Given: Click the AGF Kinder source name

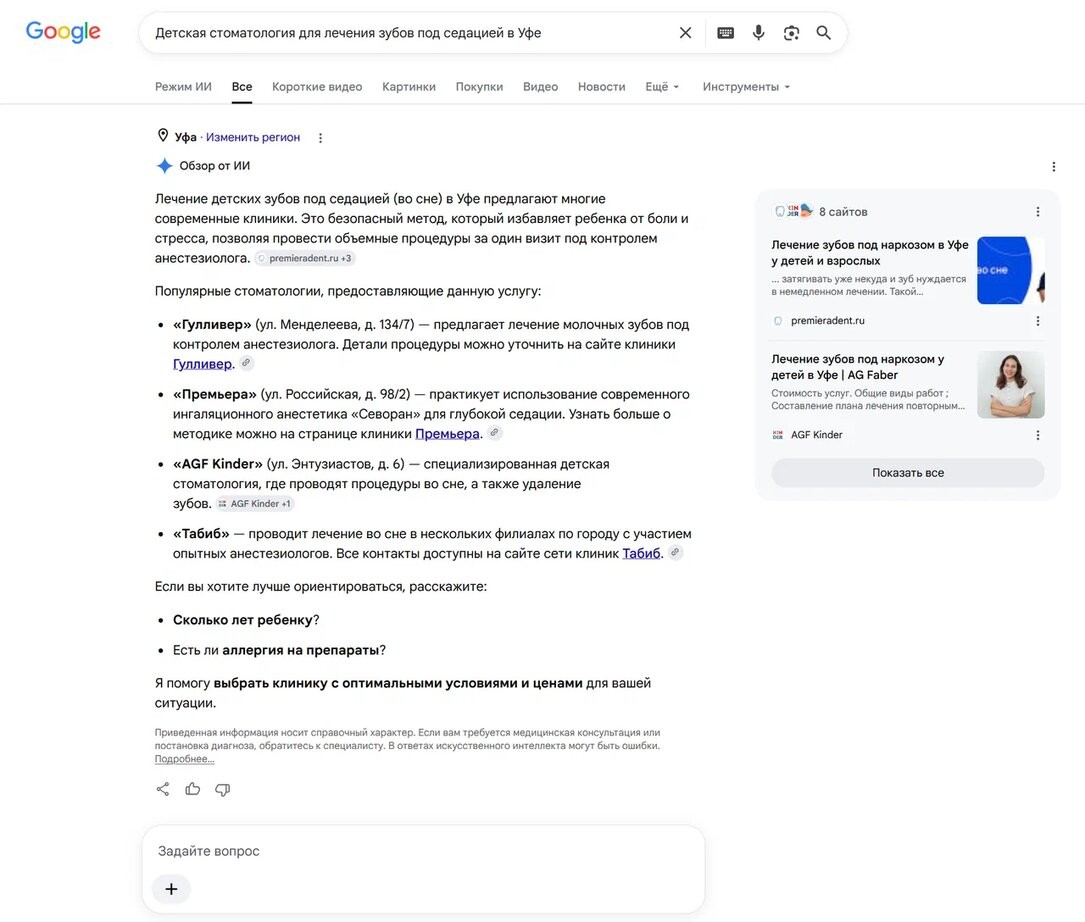Looking at the screenshot, I should click(x=817, y=435).
